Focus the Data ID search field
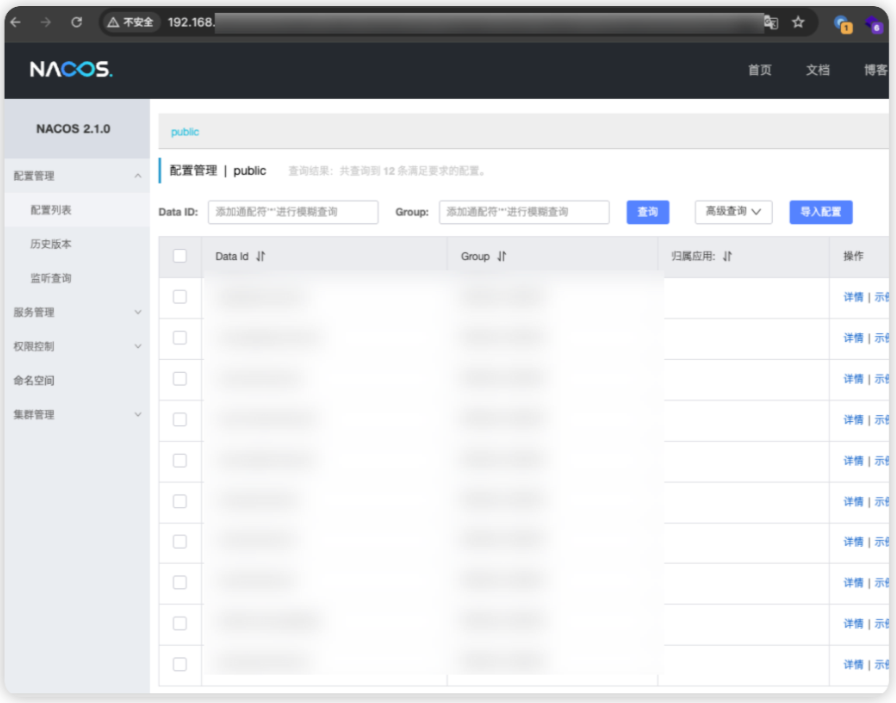This screenshot has height=703, width=896. [x=293, y=212]
